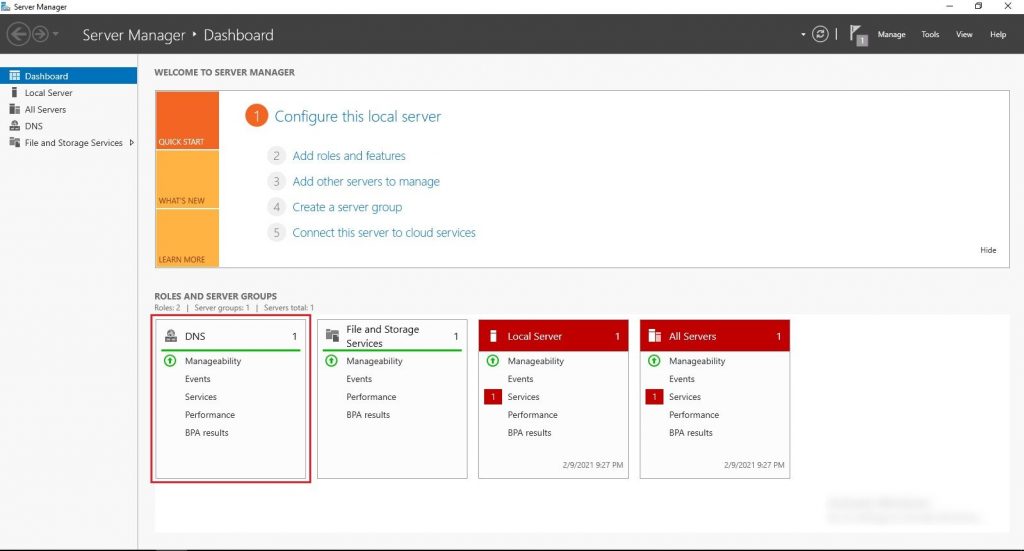Open the Help menu
This screenshot has height=551, width=1024.
tap(998, 35)
